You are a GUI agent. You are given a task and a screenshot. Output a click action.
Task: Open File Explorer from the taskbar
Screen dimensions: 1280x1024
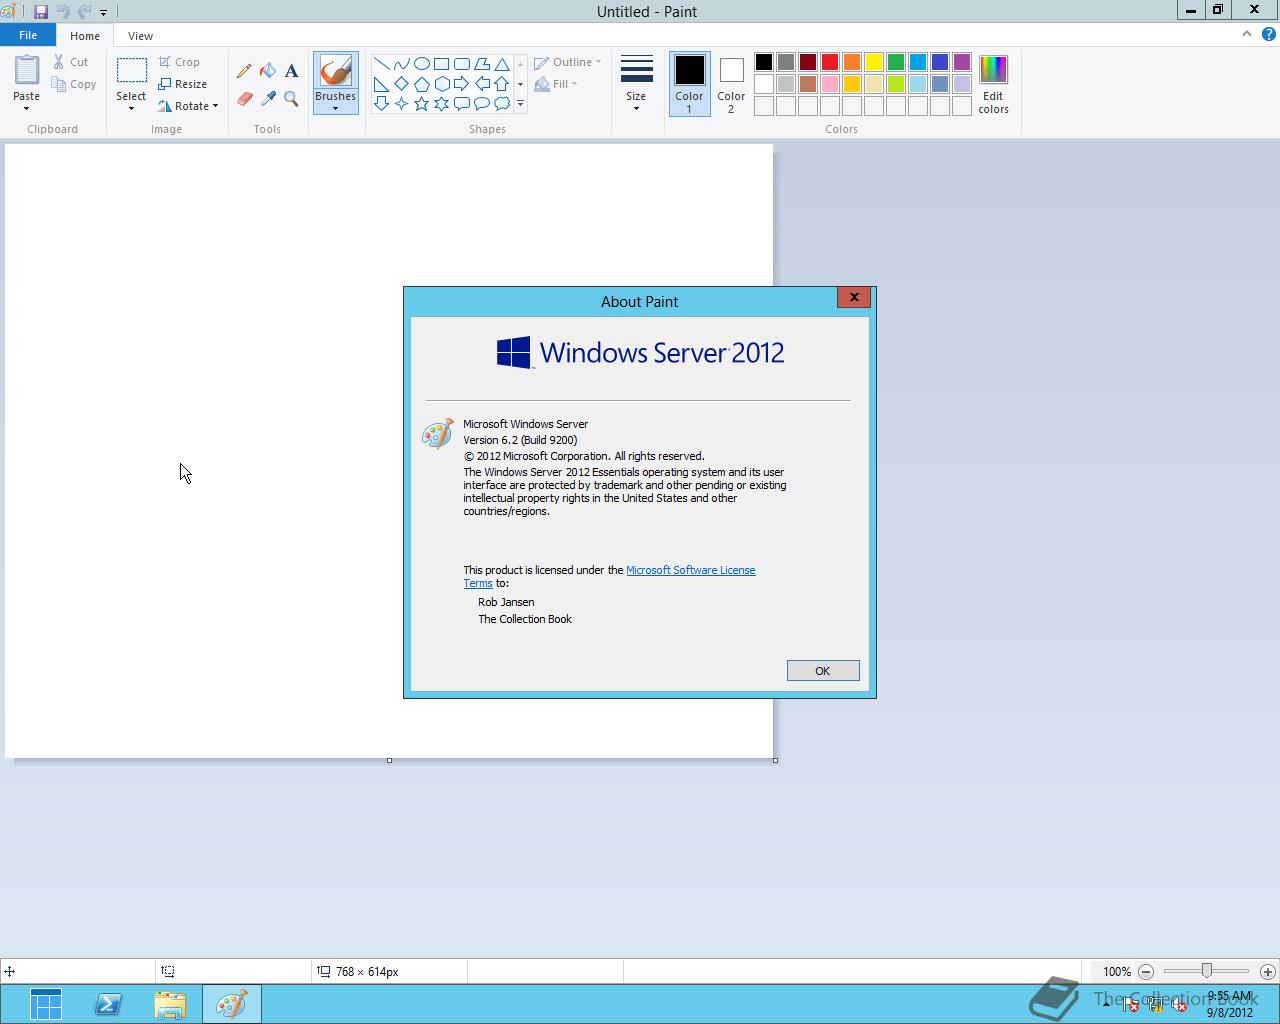coord(170,1004)
